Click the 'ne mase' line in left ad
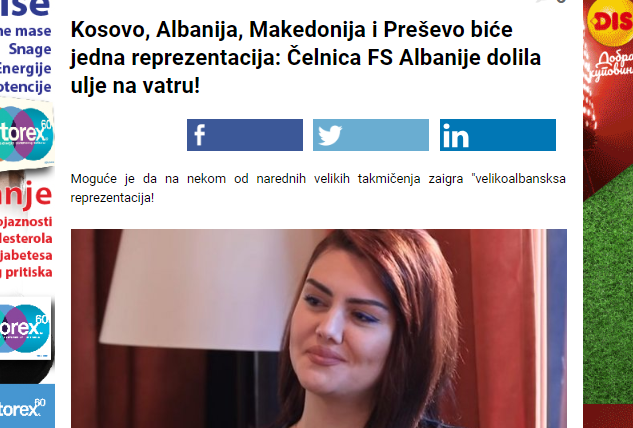 click(x=26, y=31)
